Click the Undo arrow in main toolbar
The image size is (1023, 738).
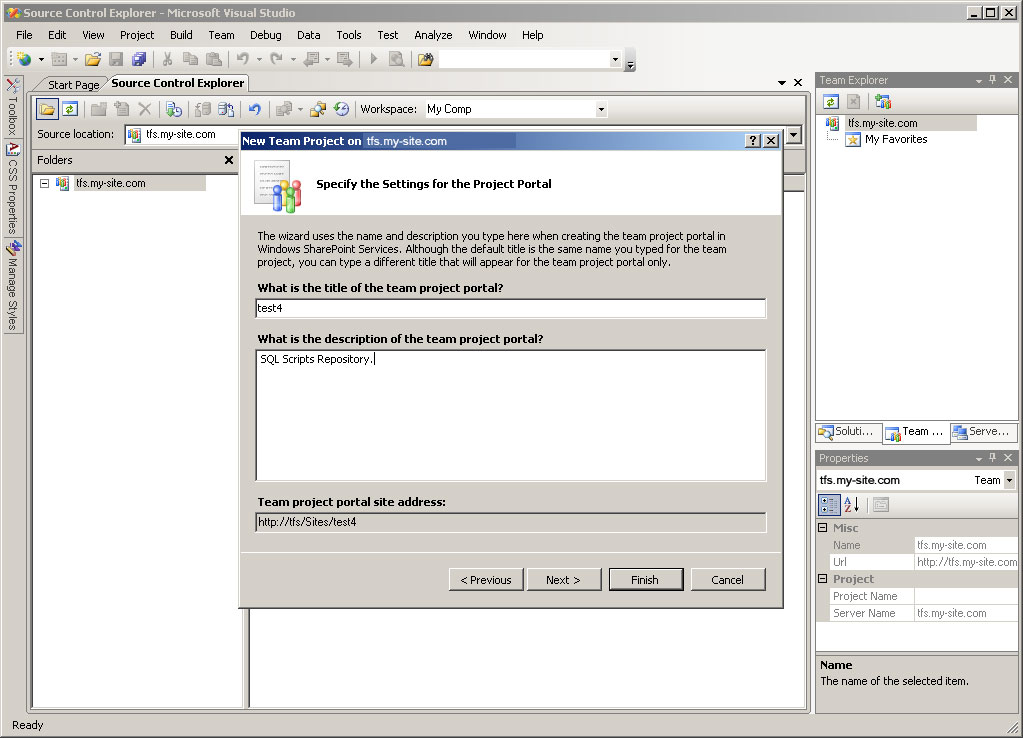click(x=243, y=59)
